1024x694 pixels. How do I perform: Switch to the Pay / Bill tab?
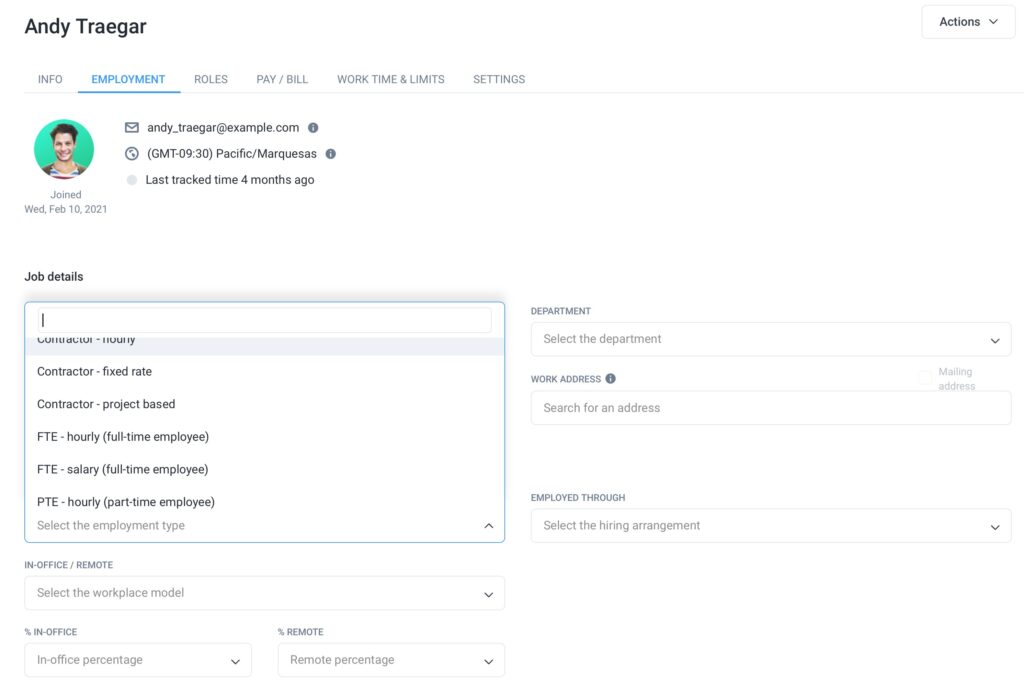tap(282, 79)
